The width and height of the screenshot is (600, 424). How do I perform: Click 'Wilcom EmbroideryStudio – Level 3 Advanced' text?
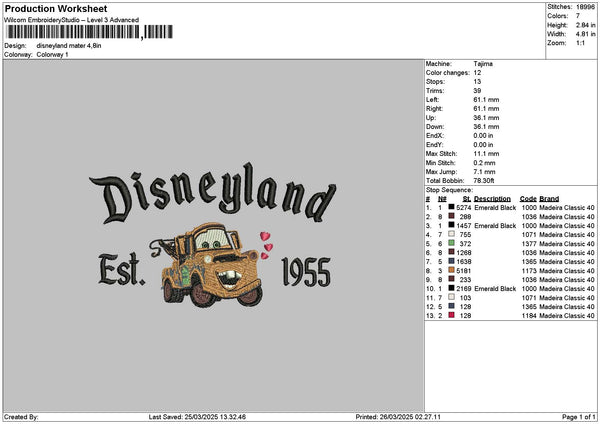click(72, 20)
